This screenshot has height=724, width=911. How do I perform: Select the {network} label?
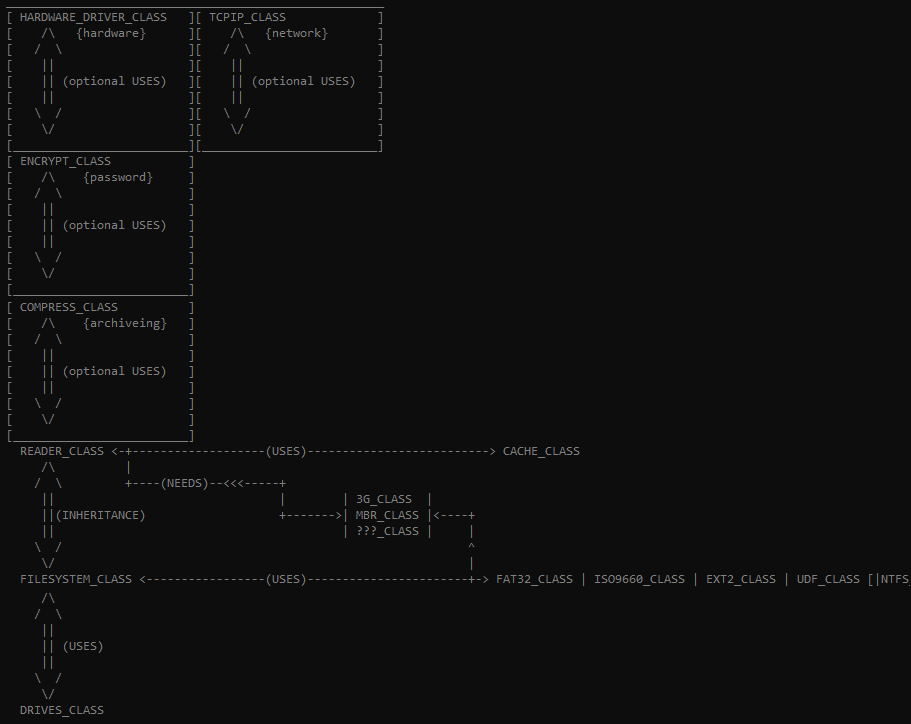(296, 33)
